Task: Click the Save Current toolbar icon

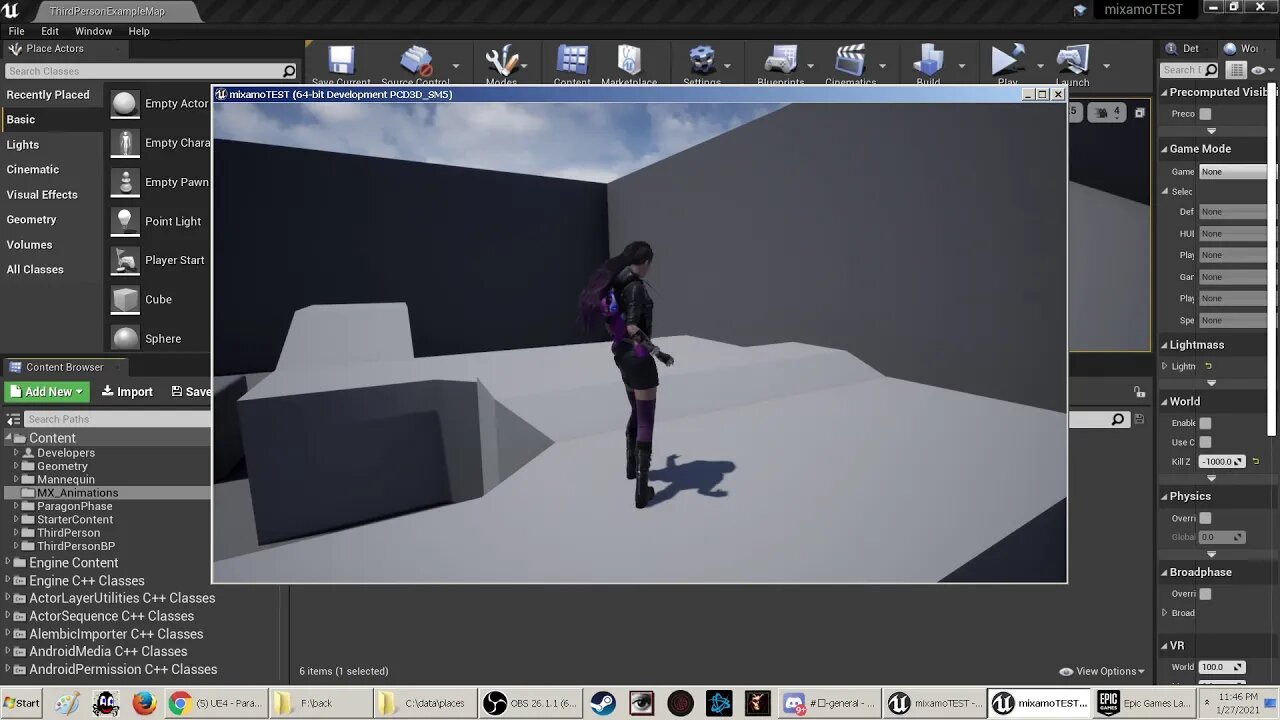Action: click(341, 61)
